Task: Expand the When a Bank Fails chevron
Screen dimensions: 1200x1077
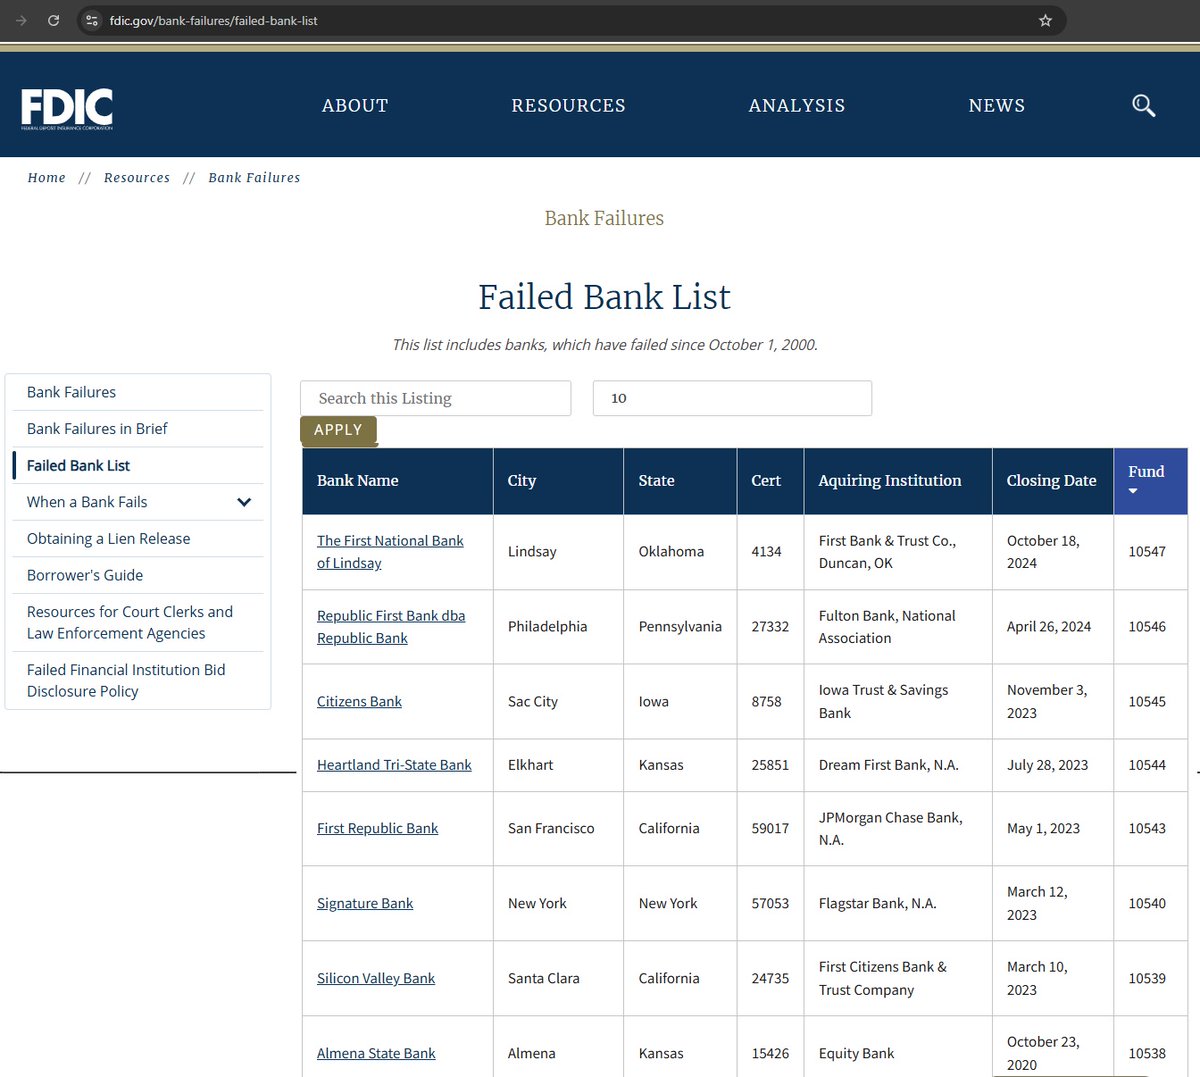Action: coord(244,502)
